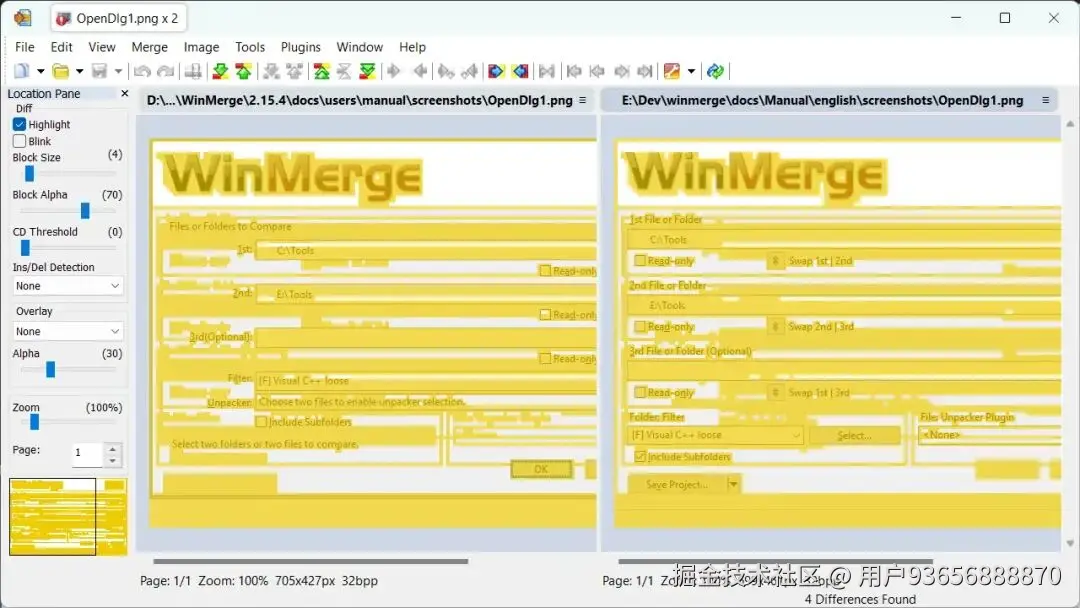Open the Overlay dropdown

pos(68,331)
